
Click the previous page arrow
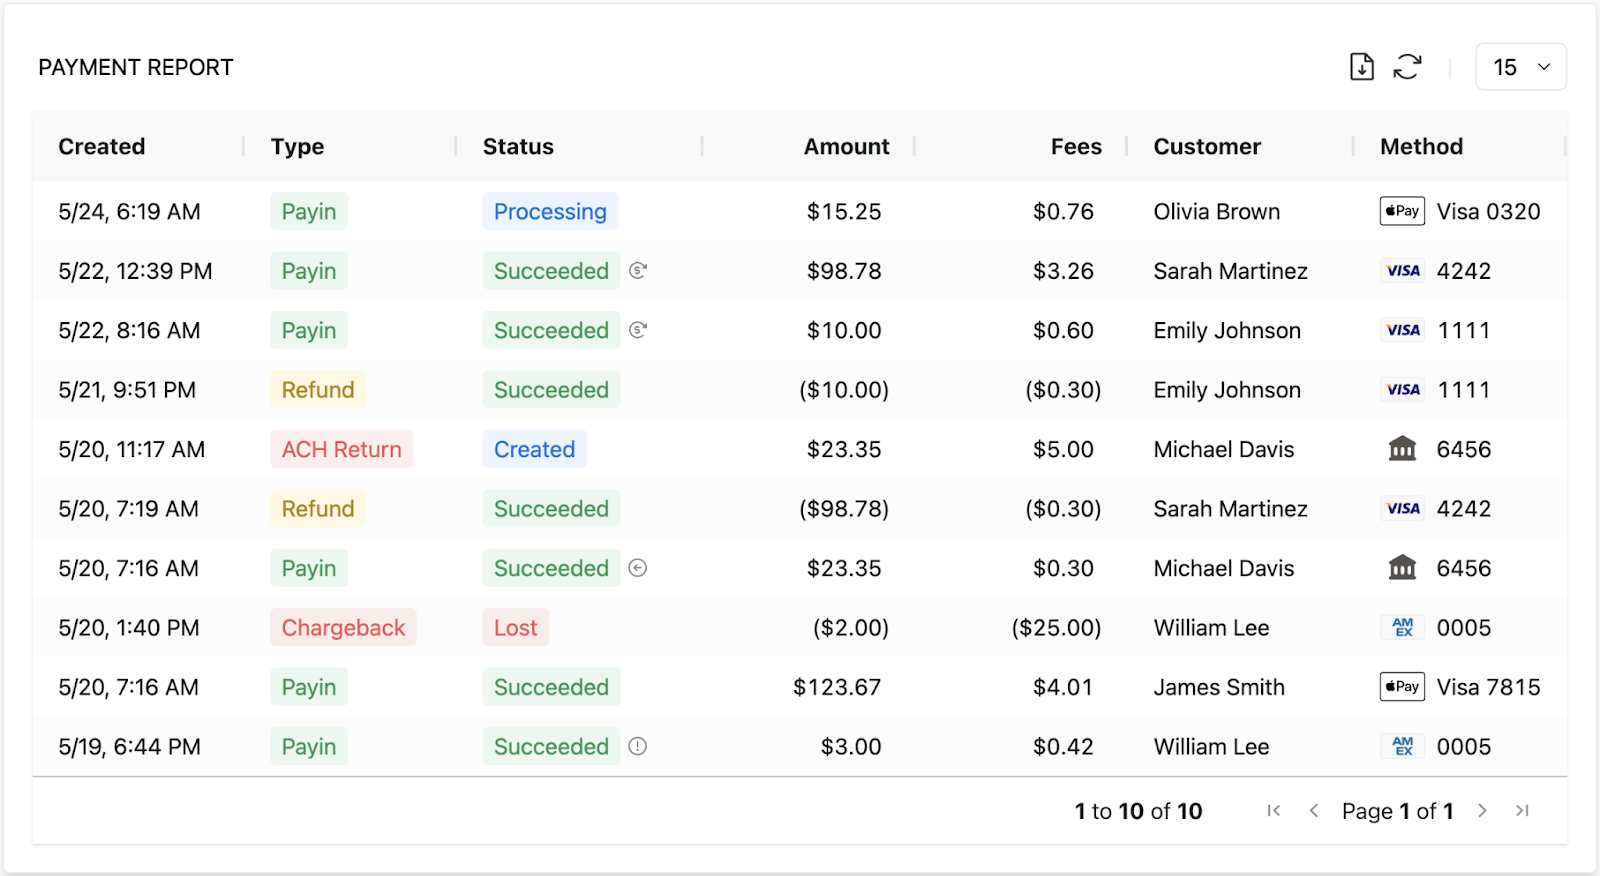[x=1314, y=811]
